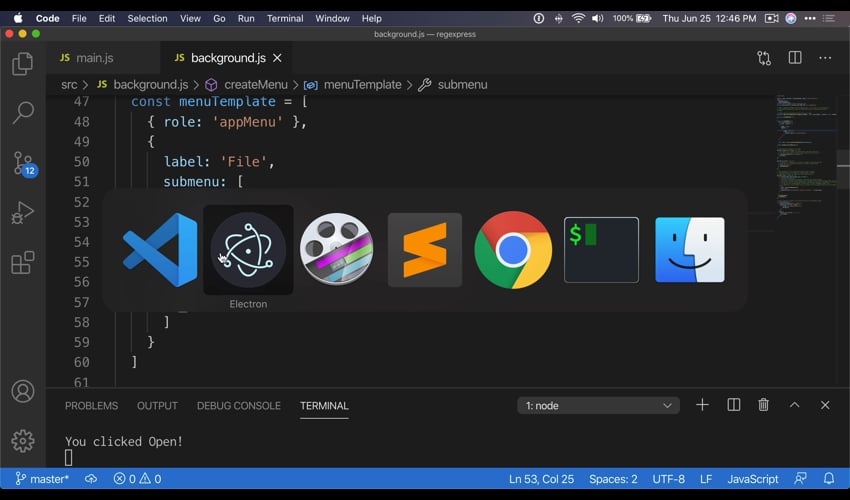
Task: Open the Go menu
Action: point(219,18)
